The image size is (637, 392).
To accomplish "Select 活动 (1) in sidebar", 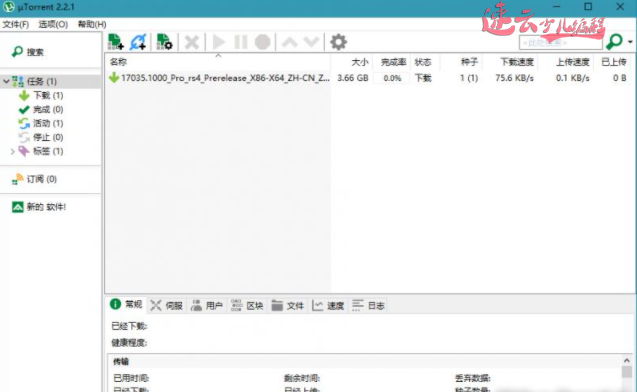I will [48, 123].
